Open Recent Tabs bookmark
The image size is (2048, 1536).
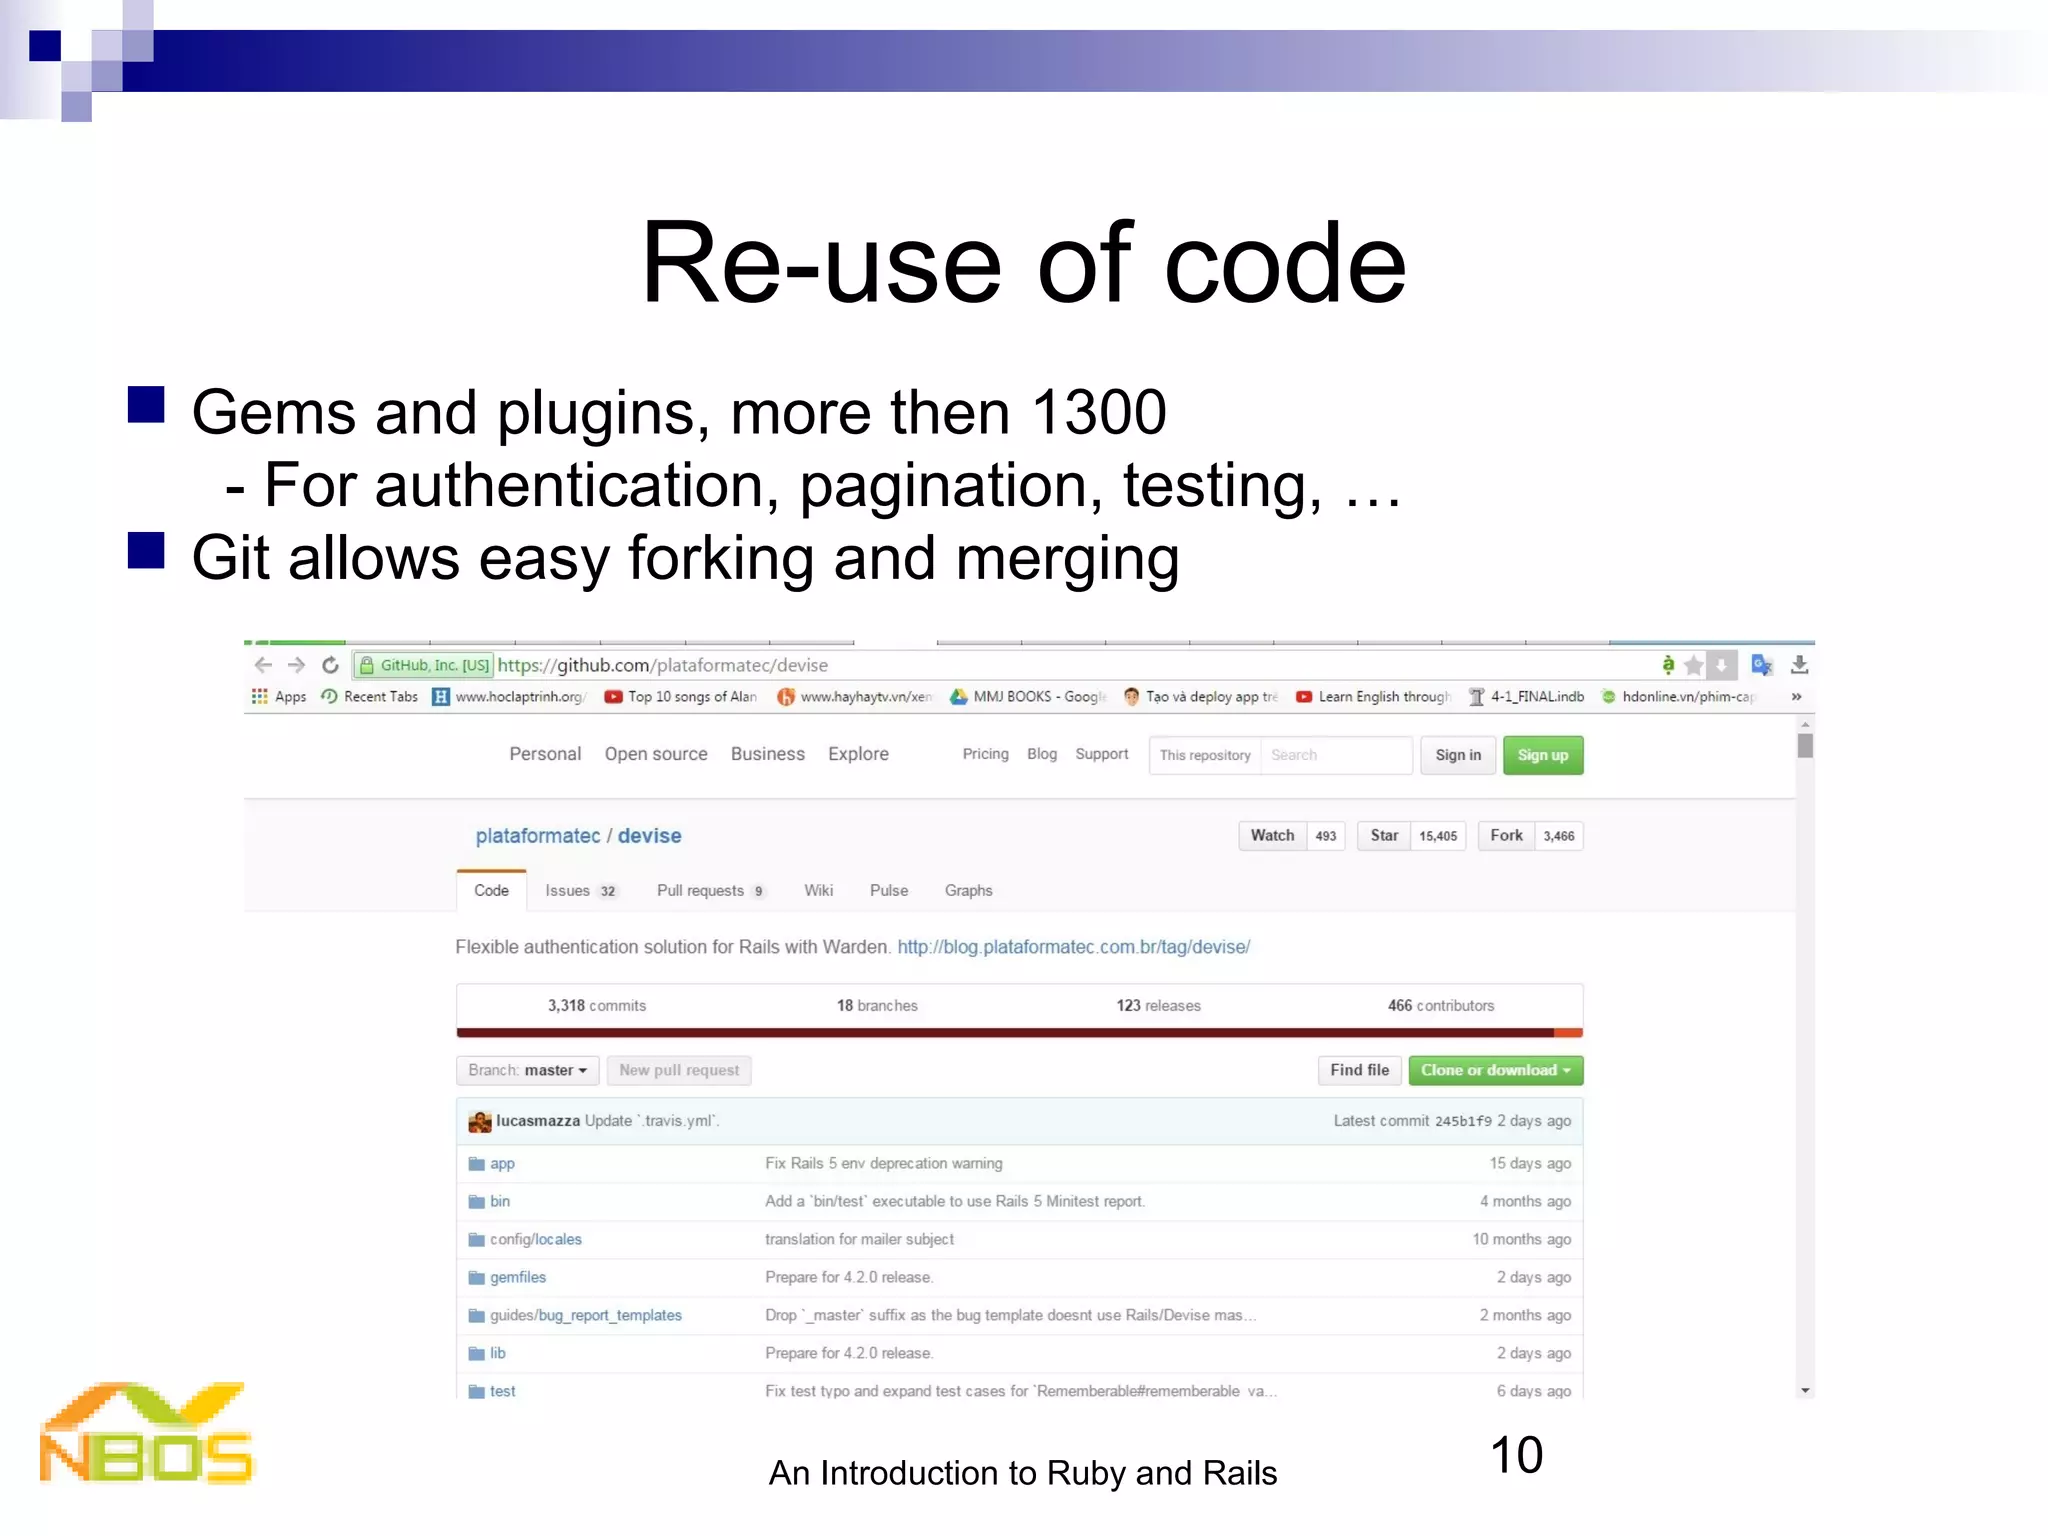click(369, 697)
